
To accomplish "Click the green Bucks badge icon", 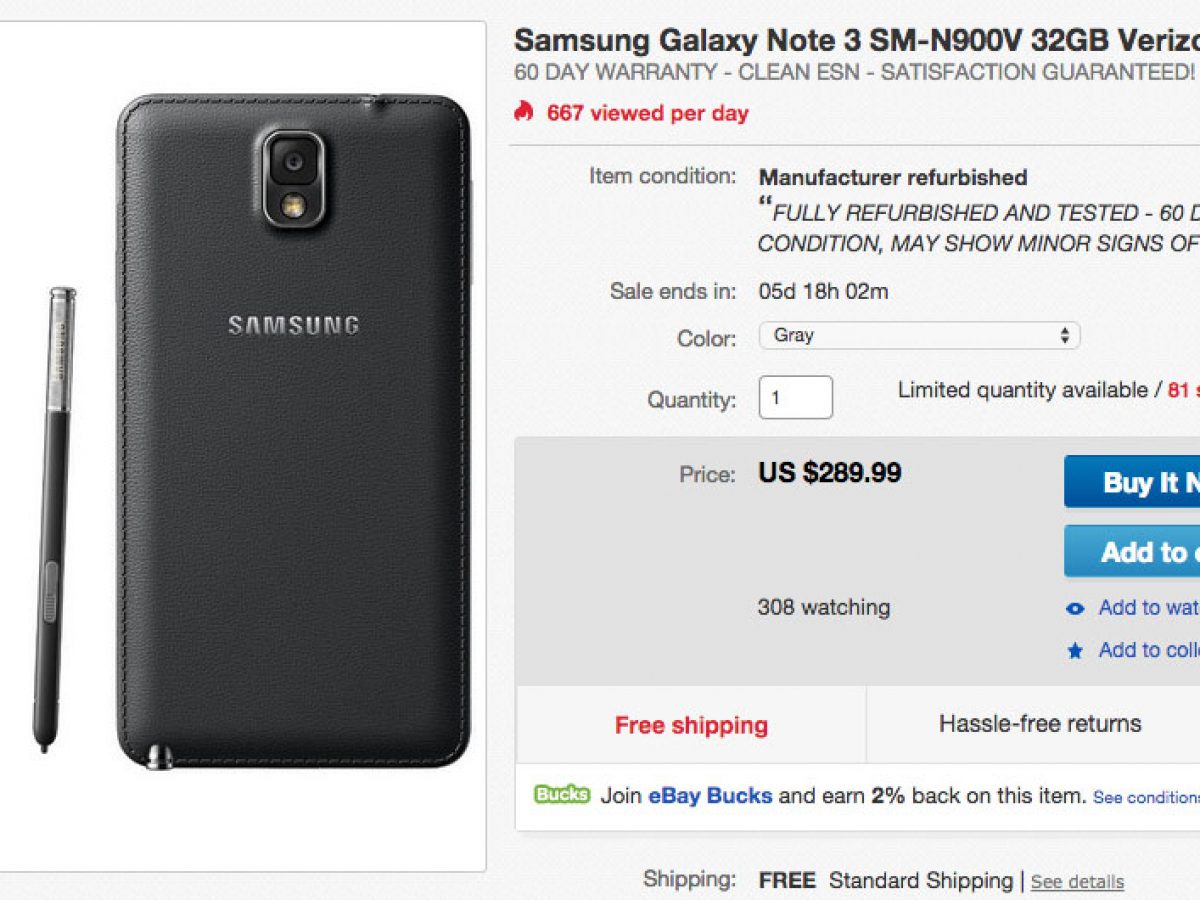I will 561,795.
